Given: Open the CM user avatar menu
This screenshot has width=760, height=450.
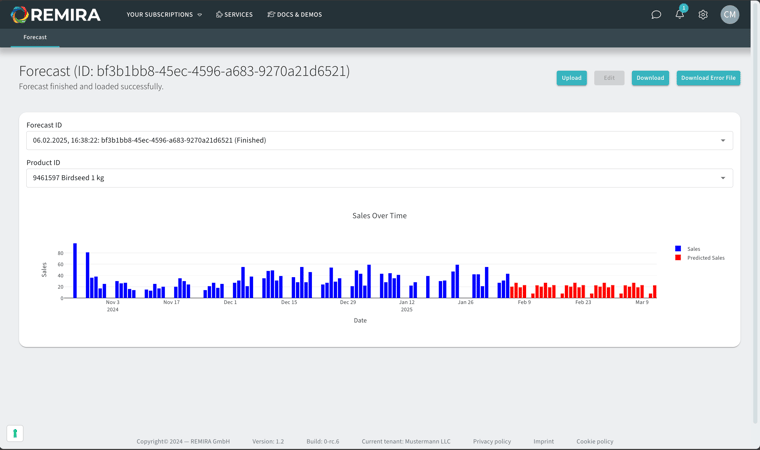Looking at the screenshot, I should click(730, 14).
